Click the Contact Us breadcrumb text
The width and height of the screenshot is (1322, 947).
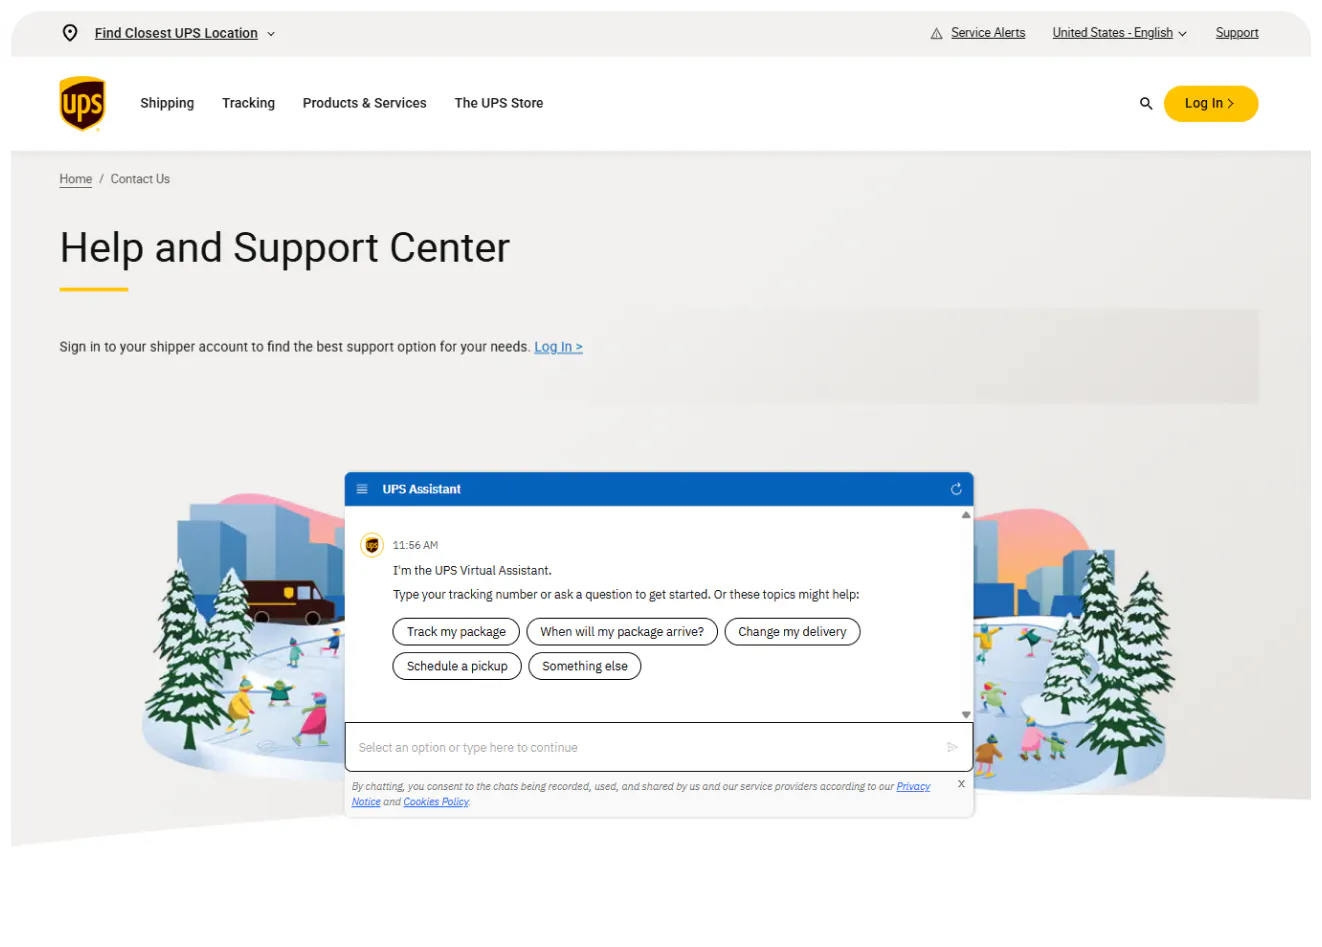(x=140, y=179)
